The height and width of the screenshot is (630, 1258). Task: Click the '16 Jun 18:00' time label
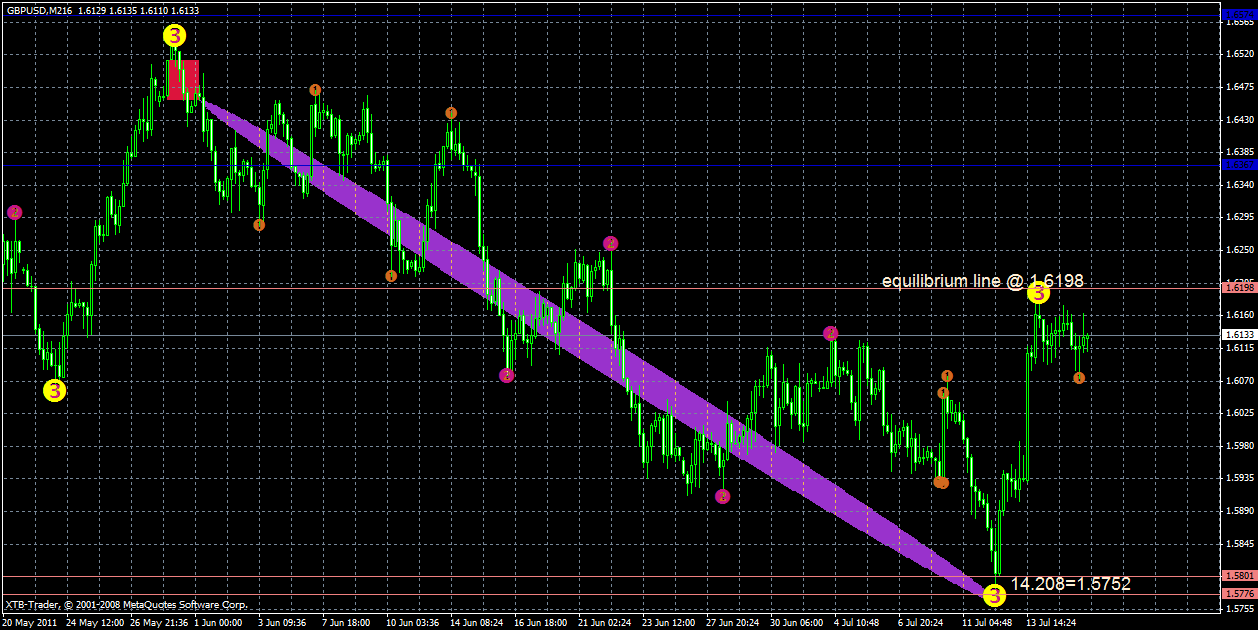pyautogui.click(x=539, y=622)
